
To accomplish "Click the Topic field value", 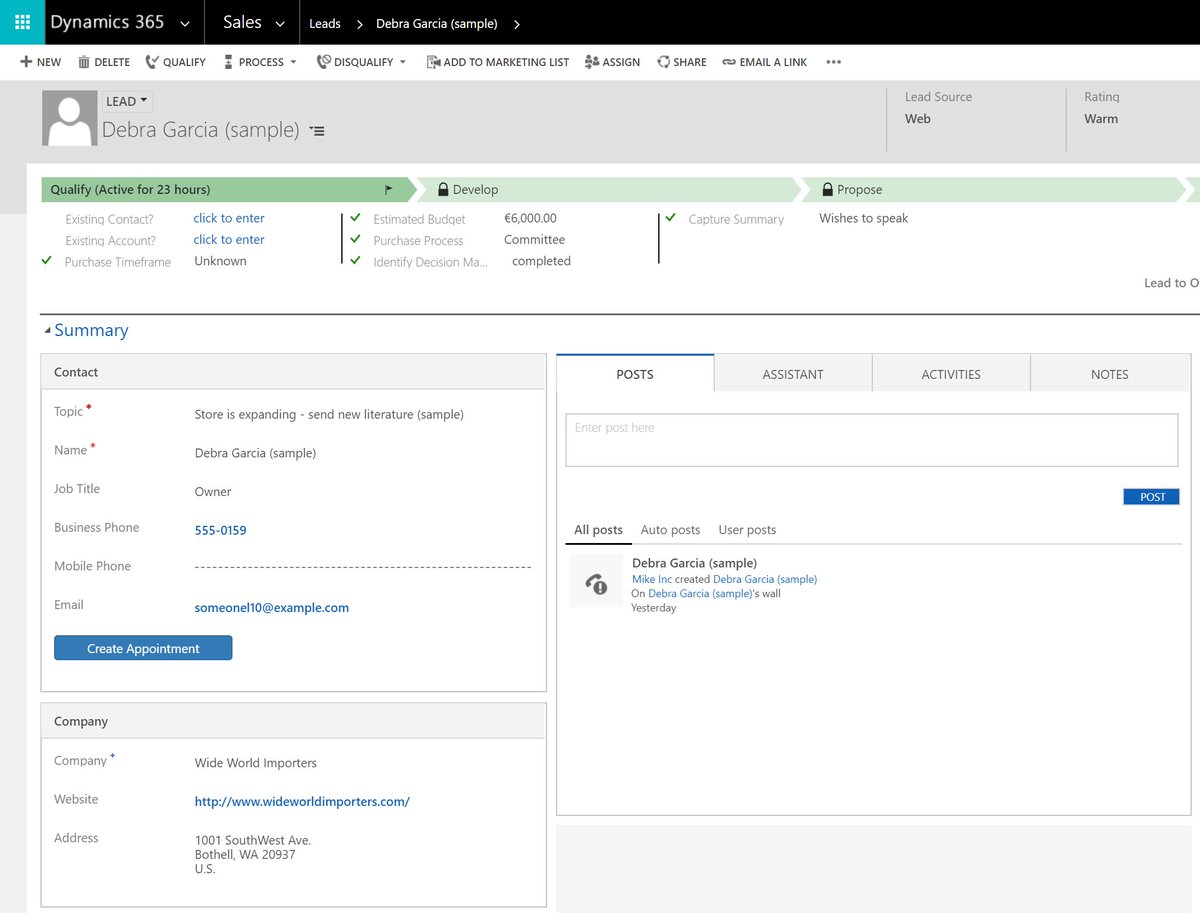I will click(329, 414).
